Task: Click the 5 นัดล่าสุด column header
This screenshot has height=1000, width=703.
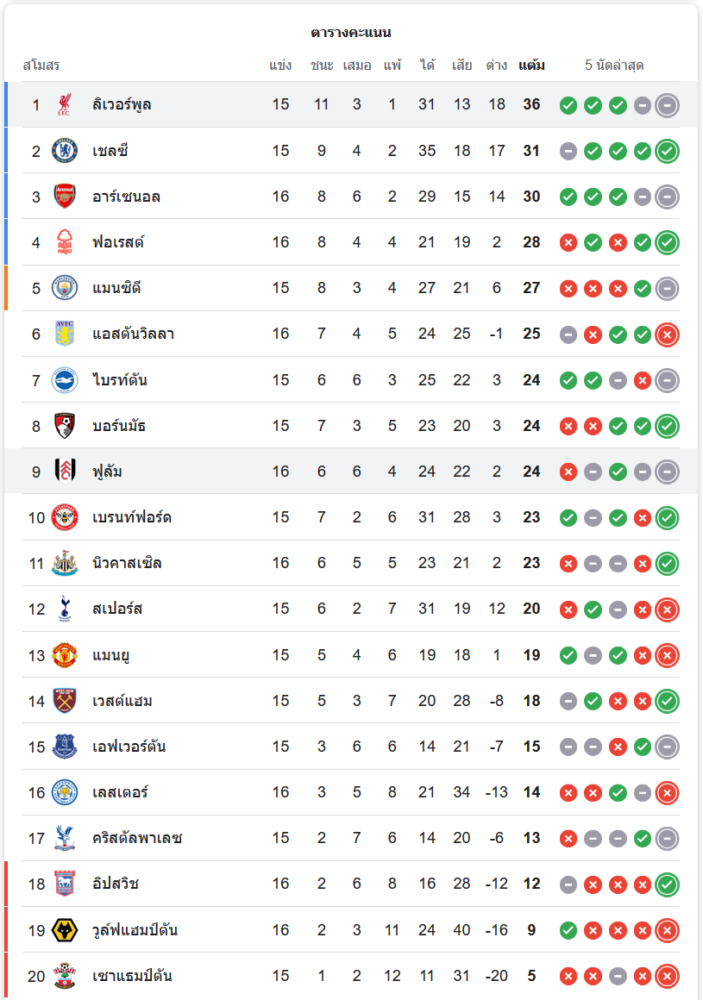Action: (614, 66)
